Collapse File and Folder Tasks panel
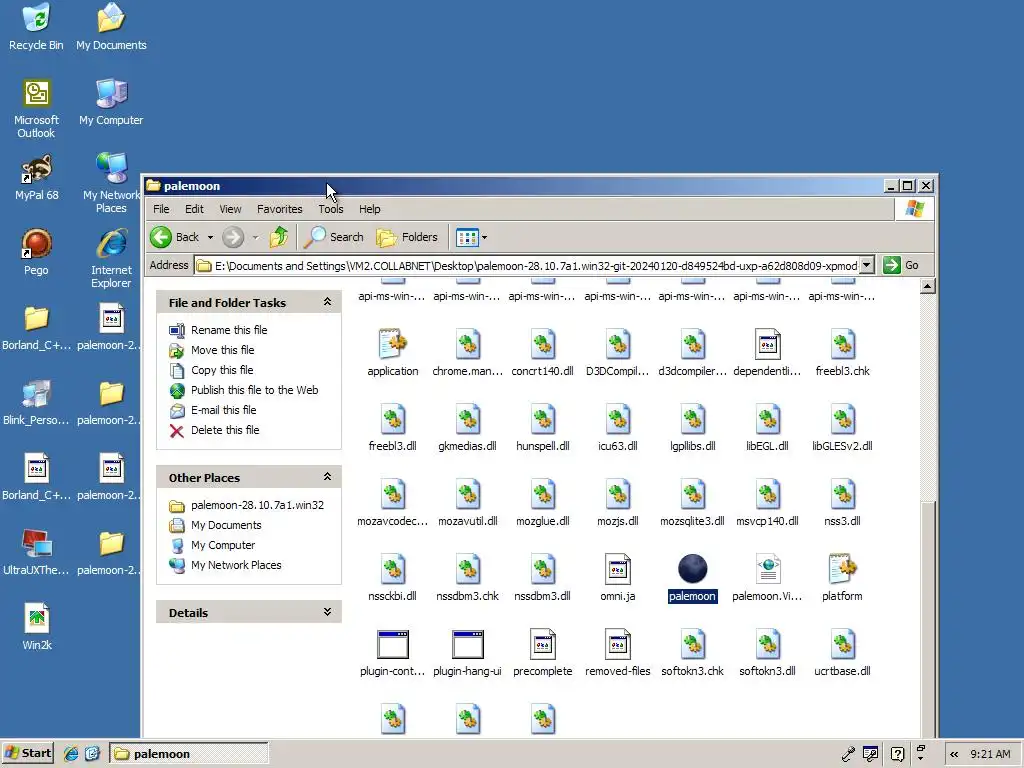The image size is (1024, 768). click(x=327, y=302)
